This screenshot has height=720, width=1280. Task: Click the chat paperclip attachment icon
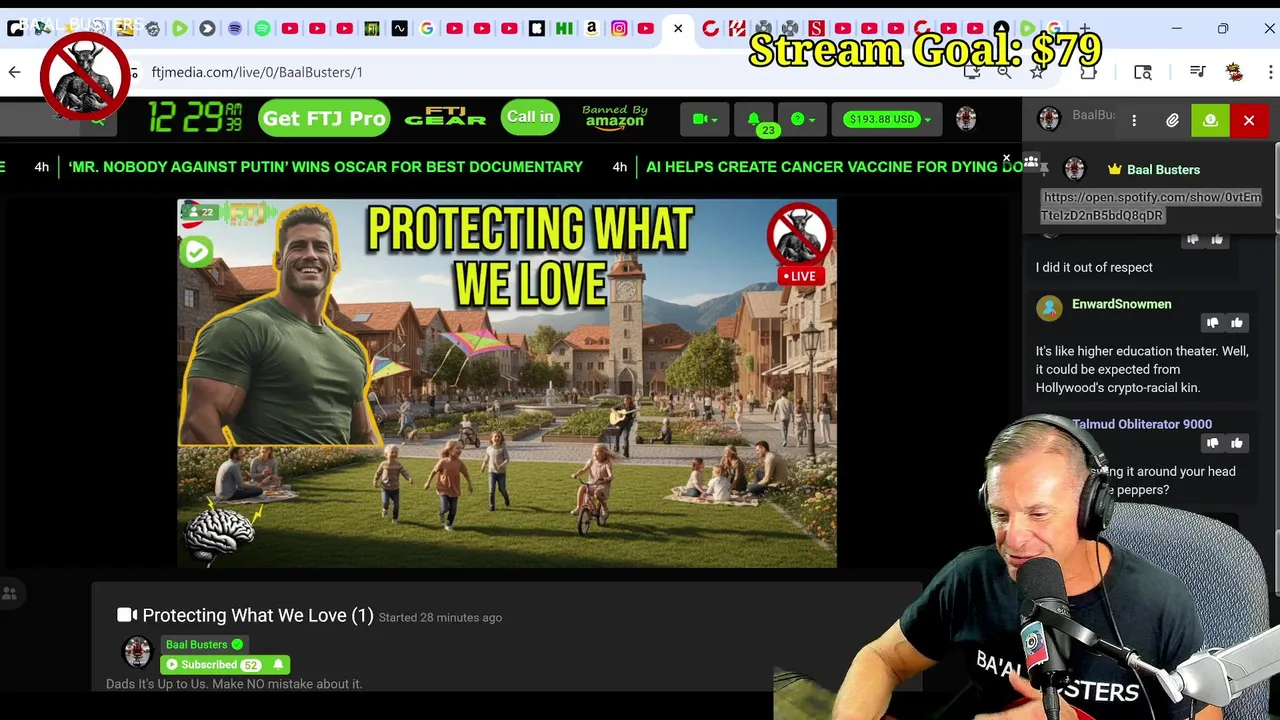[1172, 120]
